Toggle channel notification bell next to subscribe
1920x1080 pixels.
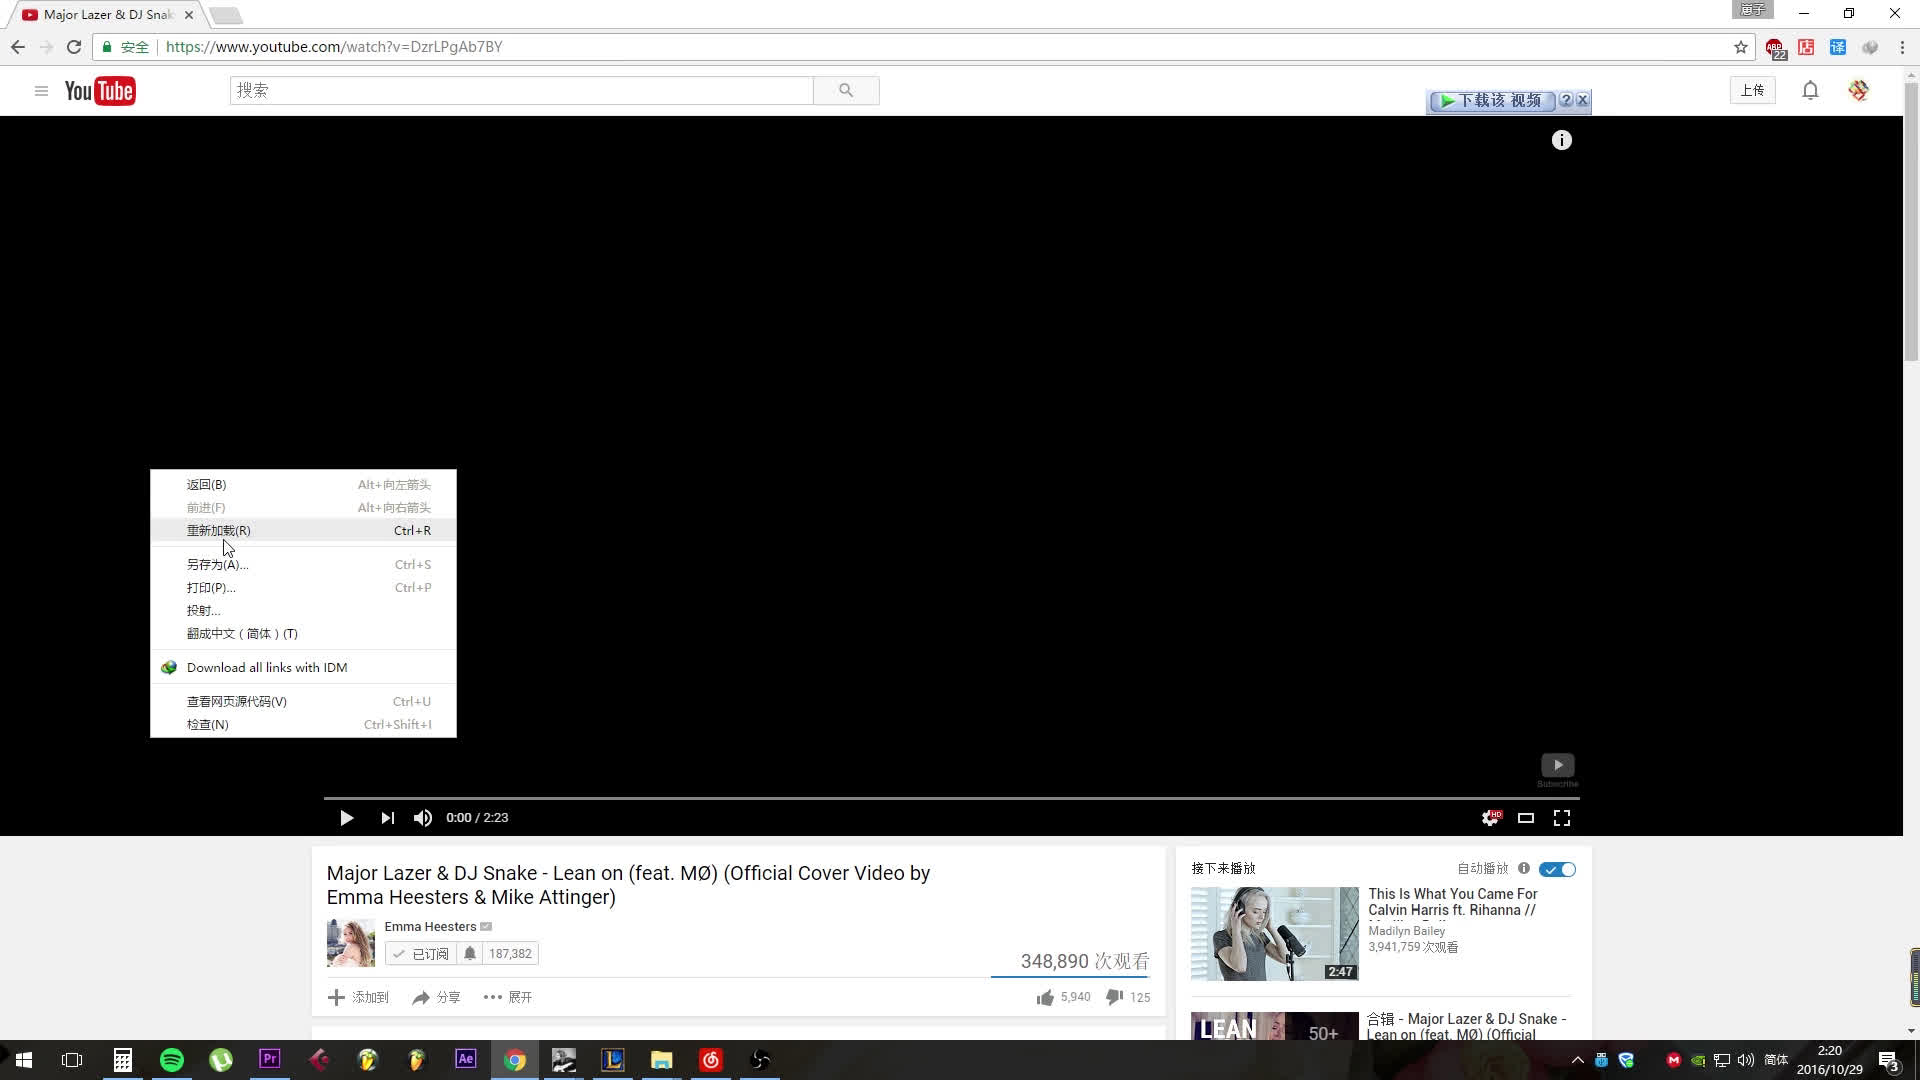[470, 954]
